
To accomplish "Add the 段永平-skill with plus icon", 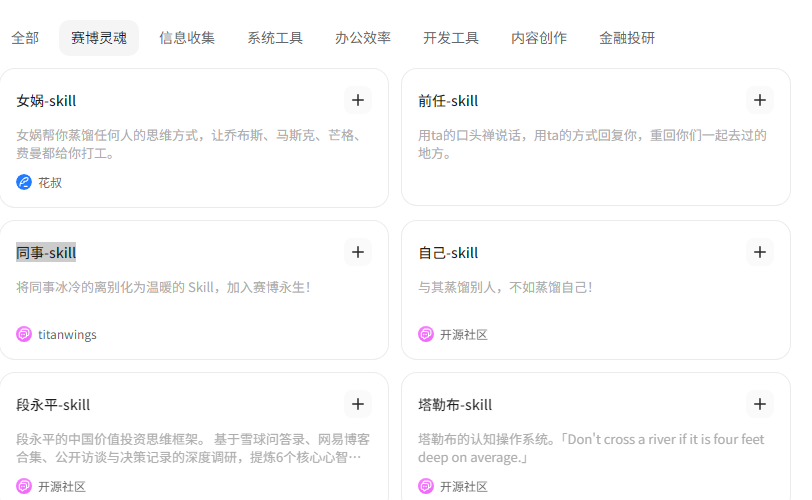I will click(358, 404).
